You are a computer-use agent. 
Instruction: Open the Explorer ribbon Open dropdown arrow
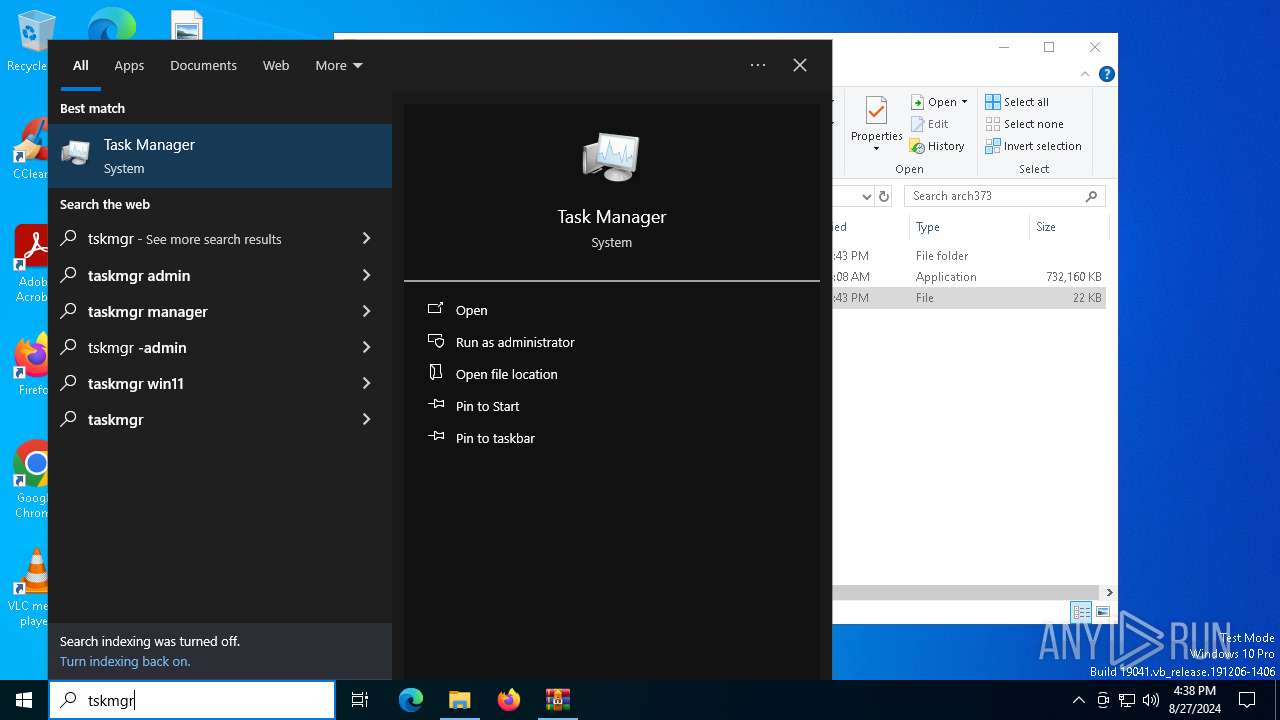pyautogui.click(x=964, y=102)
